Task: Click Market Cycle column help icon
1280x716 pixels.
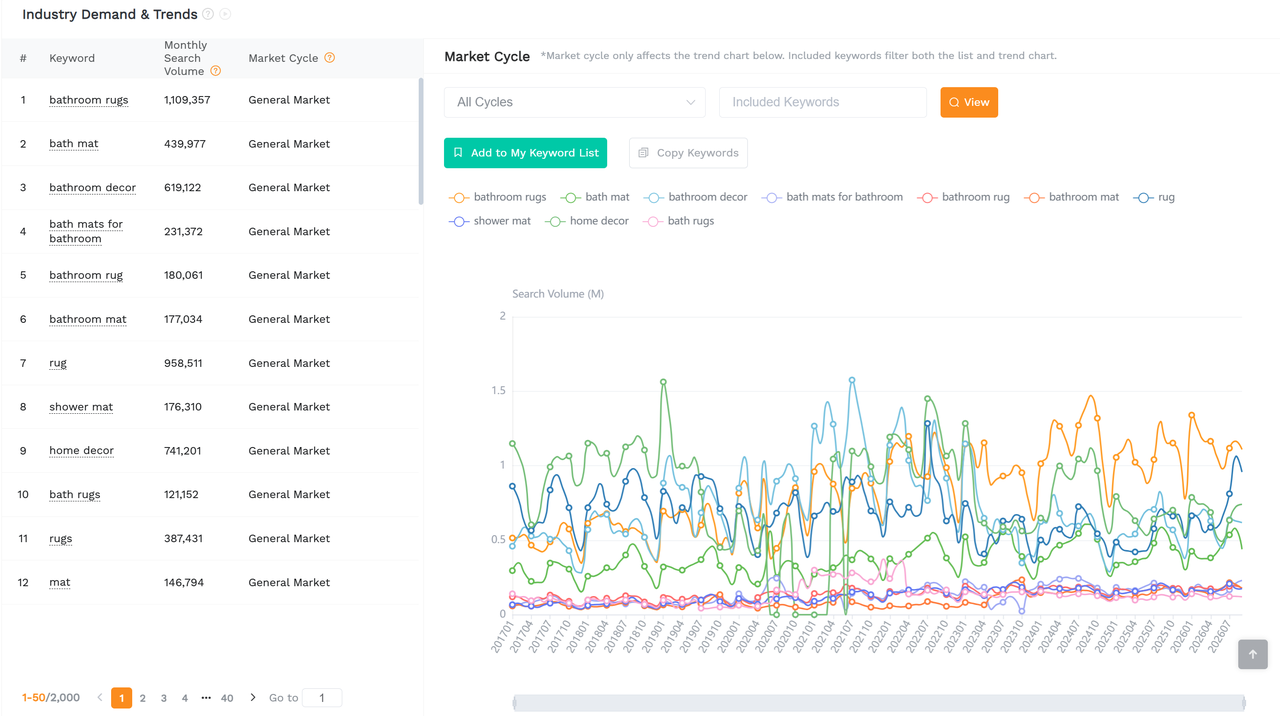Action: coord(330,58)
